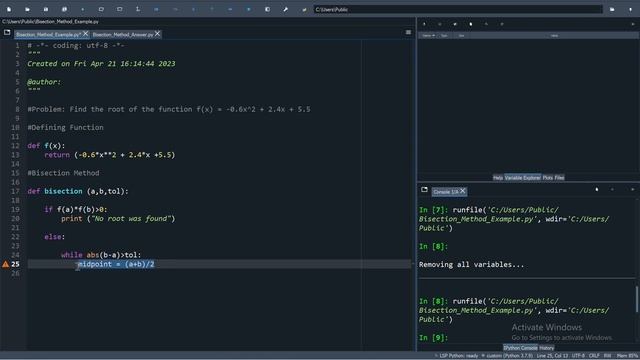Image resolution: width=640 pixels, height=360 pixels.
Task: Click the Save all files icon
Action: 64,9
